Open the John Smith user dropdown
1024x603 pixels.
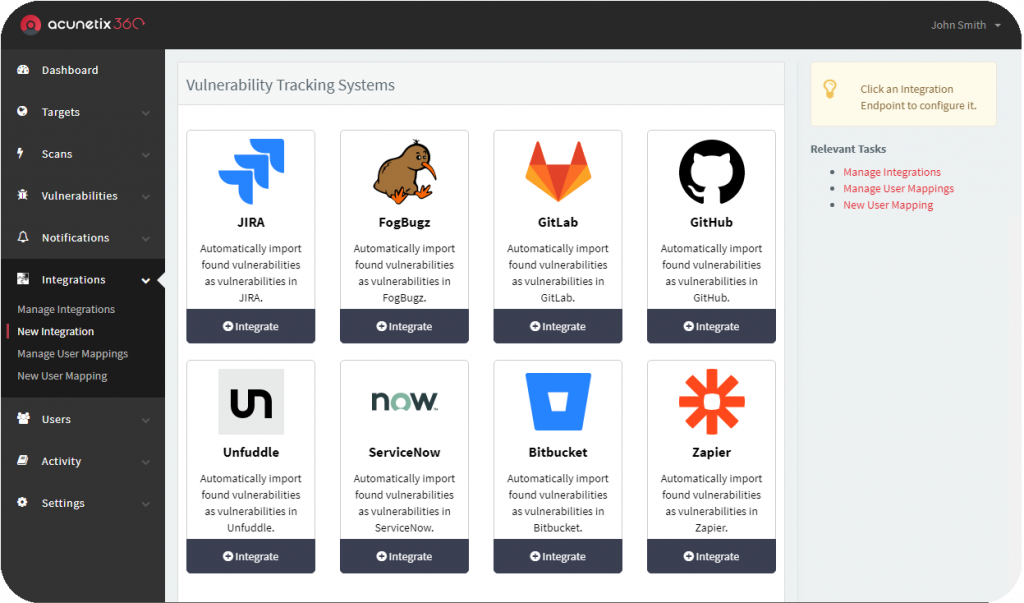pos(965,25)
